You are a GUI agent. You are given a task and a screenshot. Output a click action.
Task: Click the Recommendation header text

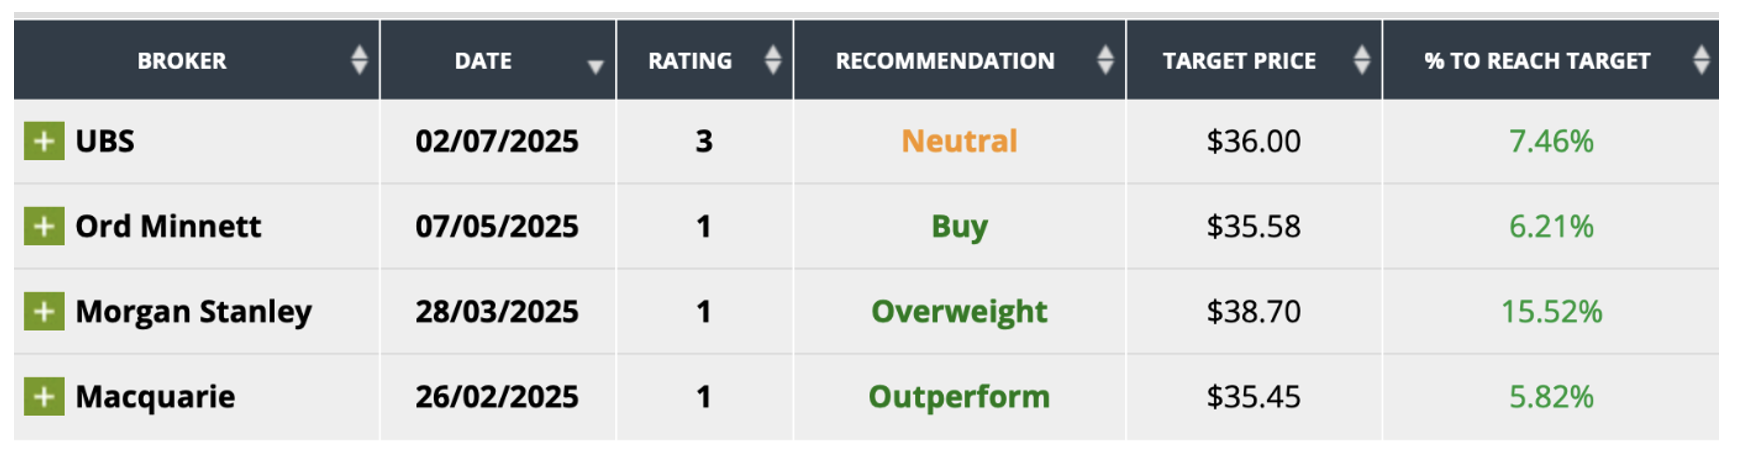(x=945, y=61)
